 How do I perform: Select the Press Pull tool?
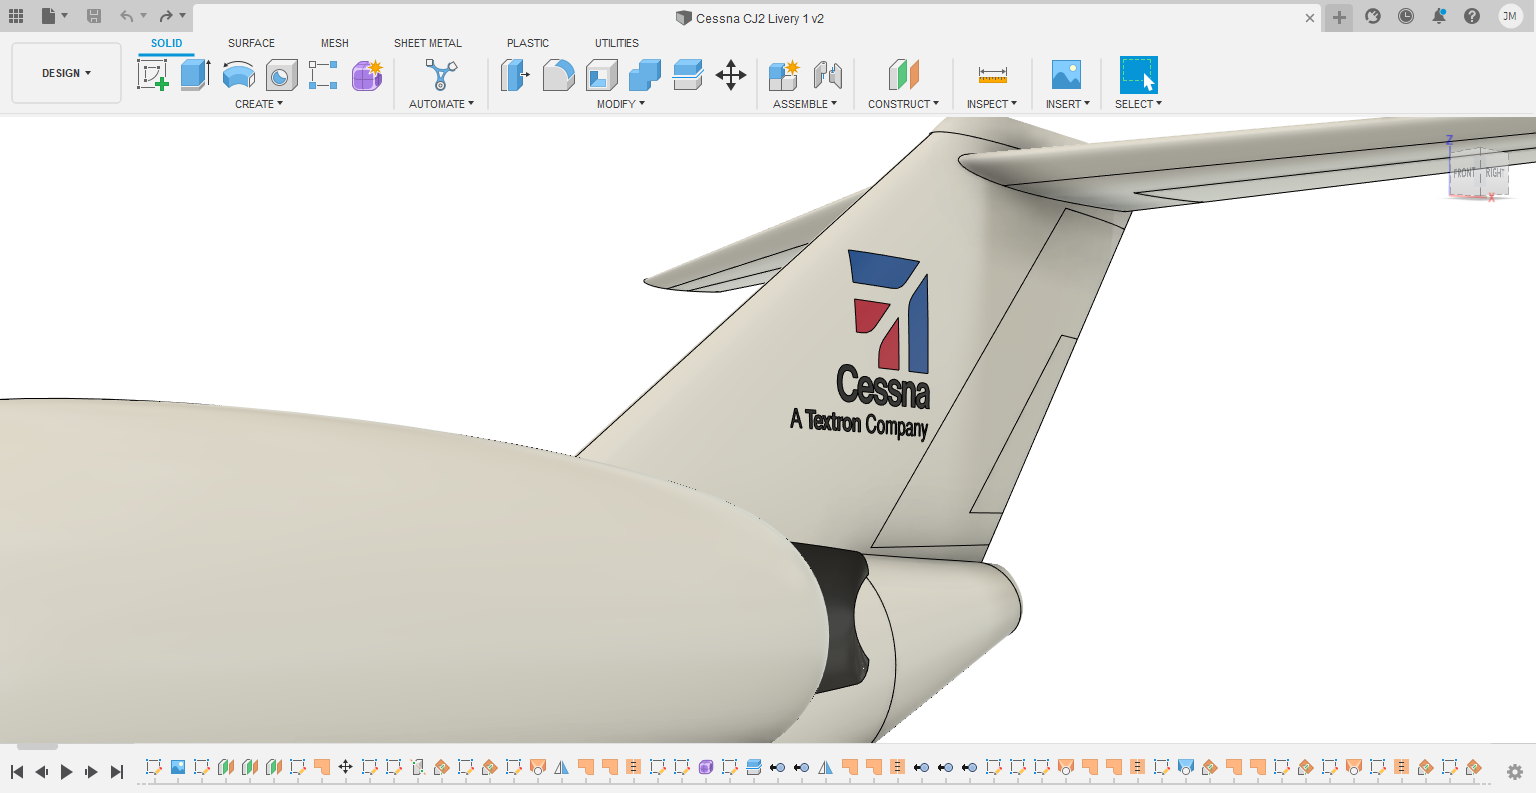tap(515, 75)
